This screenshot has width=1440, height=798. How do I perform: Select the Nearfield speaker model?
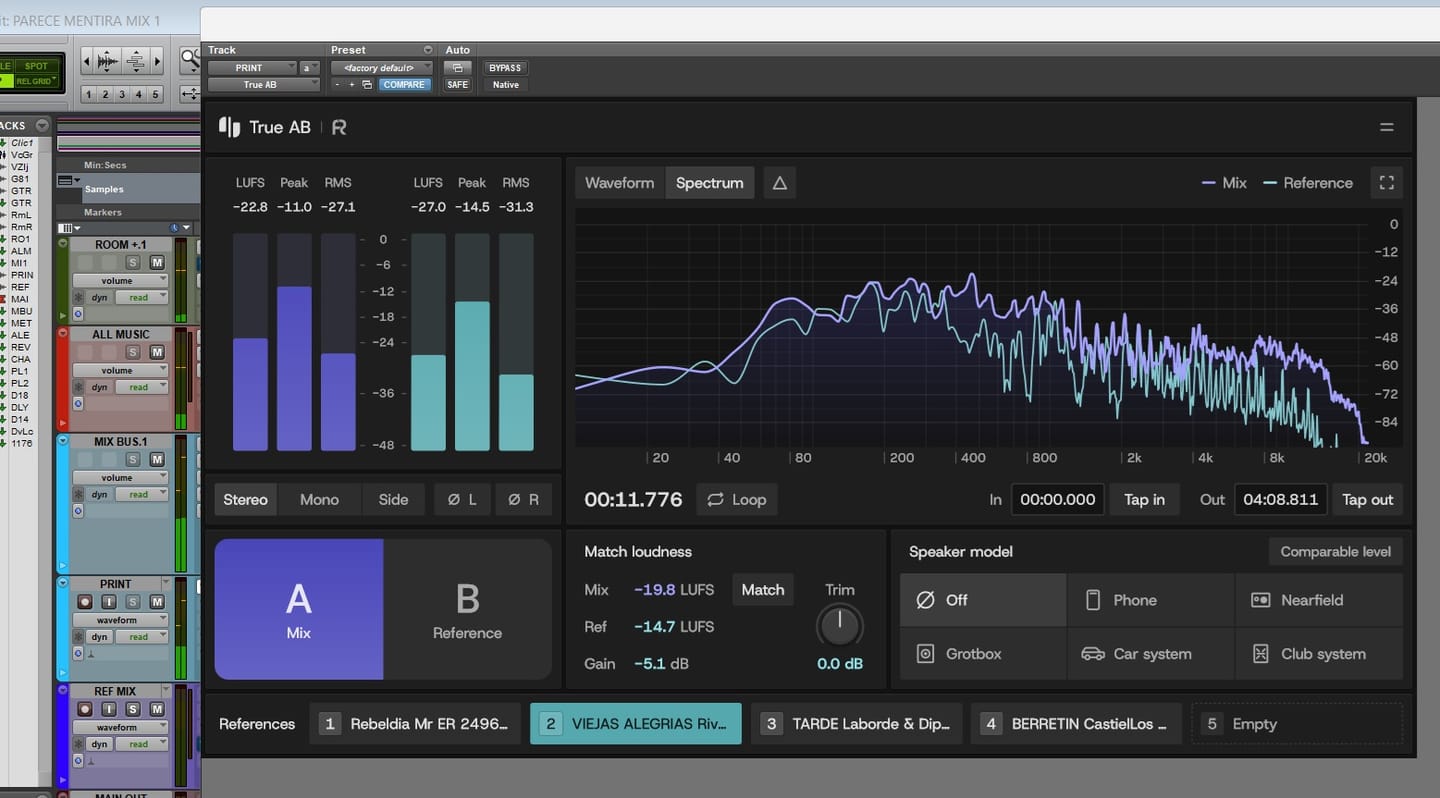click(1319, 600)
